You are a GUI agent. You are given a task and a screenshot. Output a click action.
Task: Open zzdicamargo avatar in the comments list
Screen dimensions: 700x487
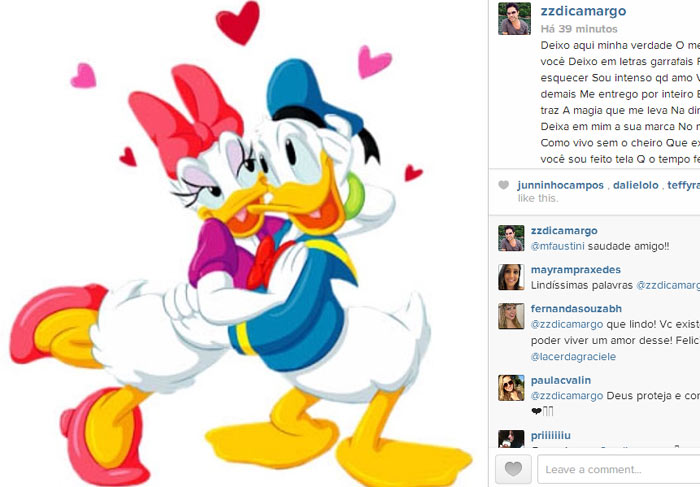tap(511, 238)
